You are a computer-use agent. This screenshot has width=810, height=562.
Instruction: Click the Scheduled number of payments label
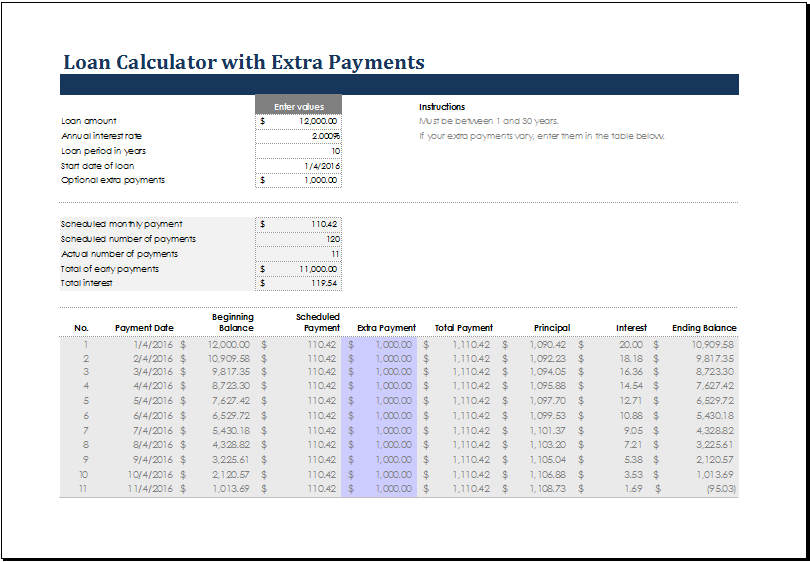click(128, 239)
